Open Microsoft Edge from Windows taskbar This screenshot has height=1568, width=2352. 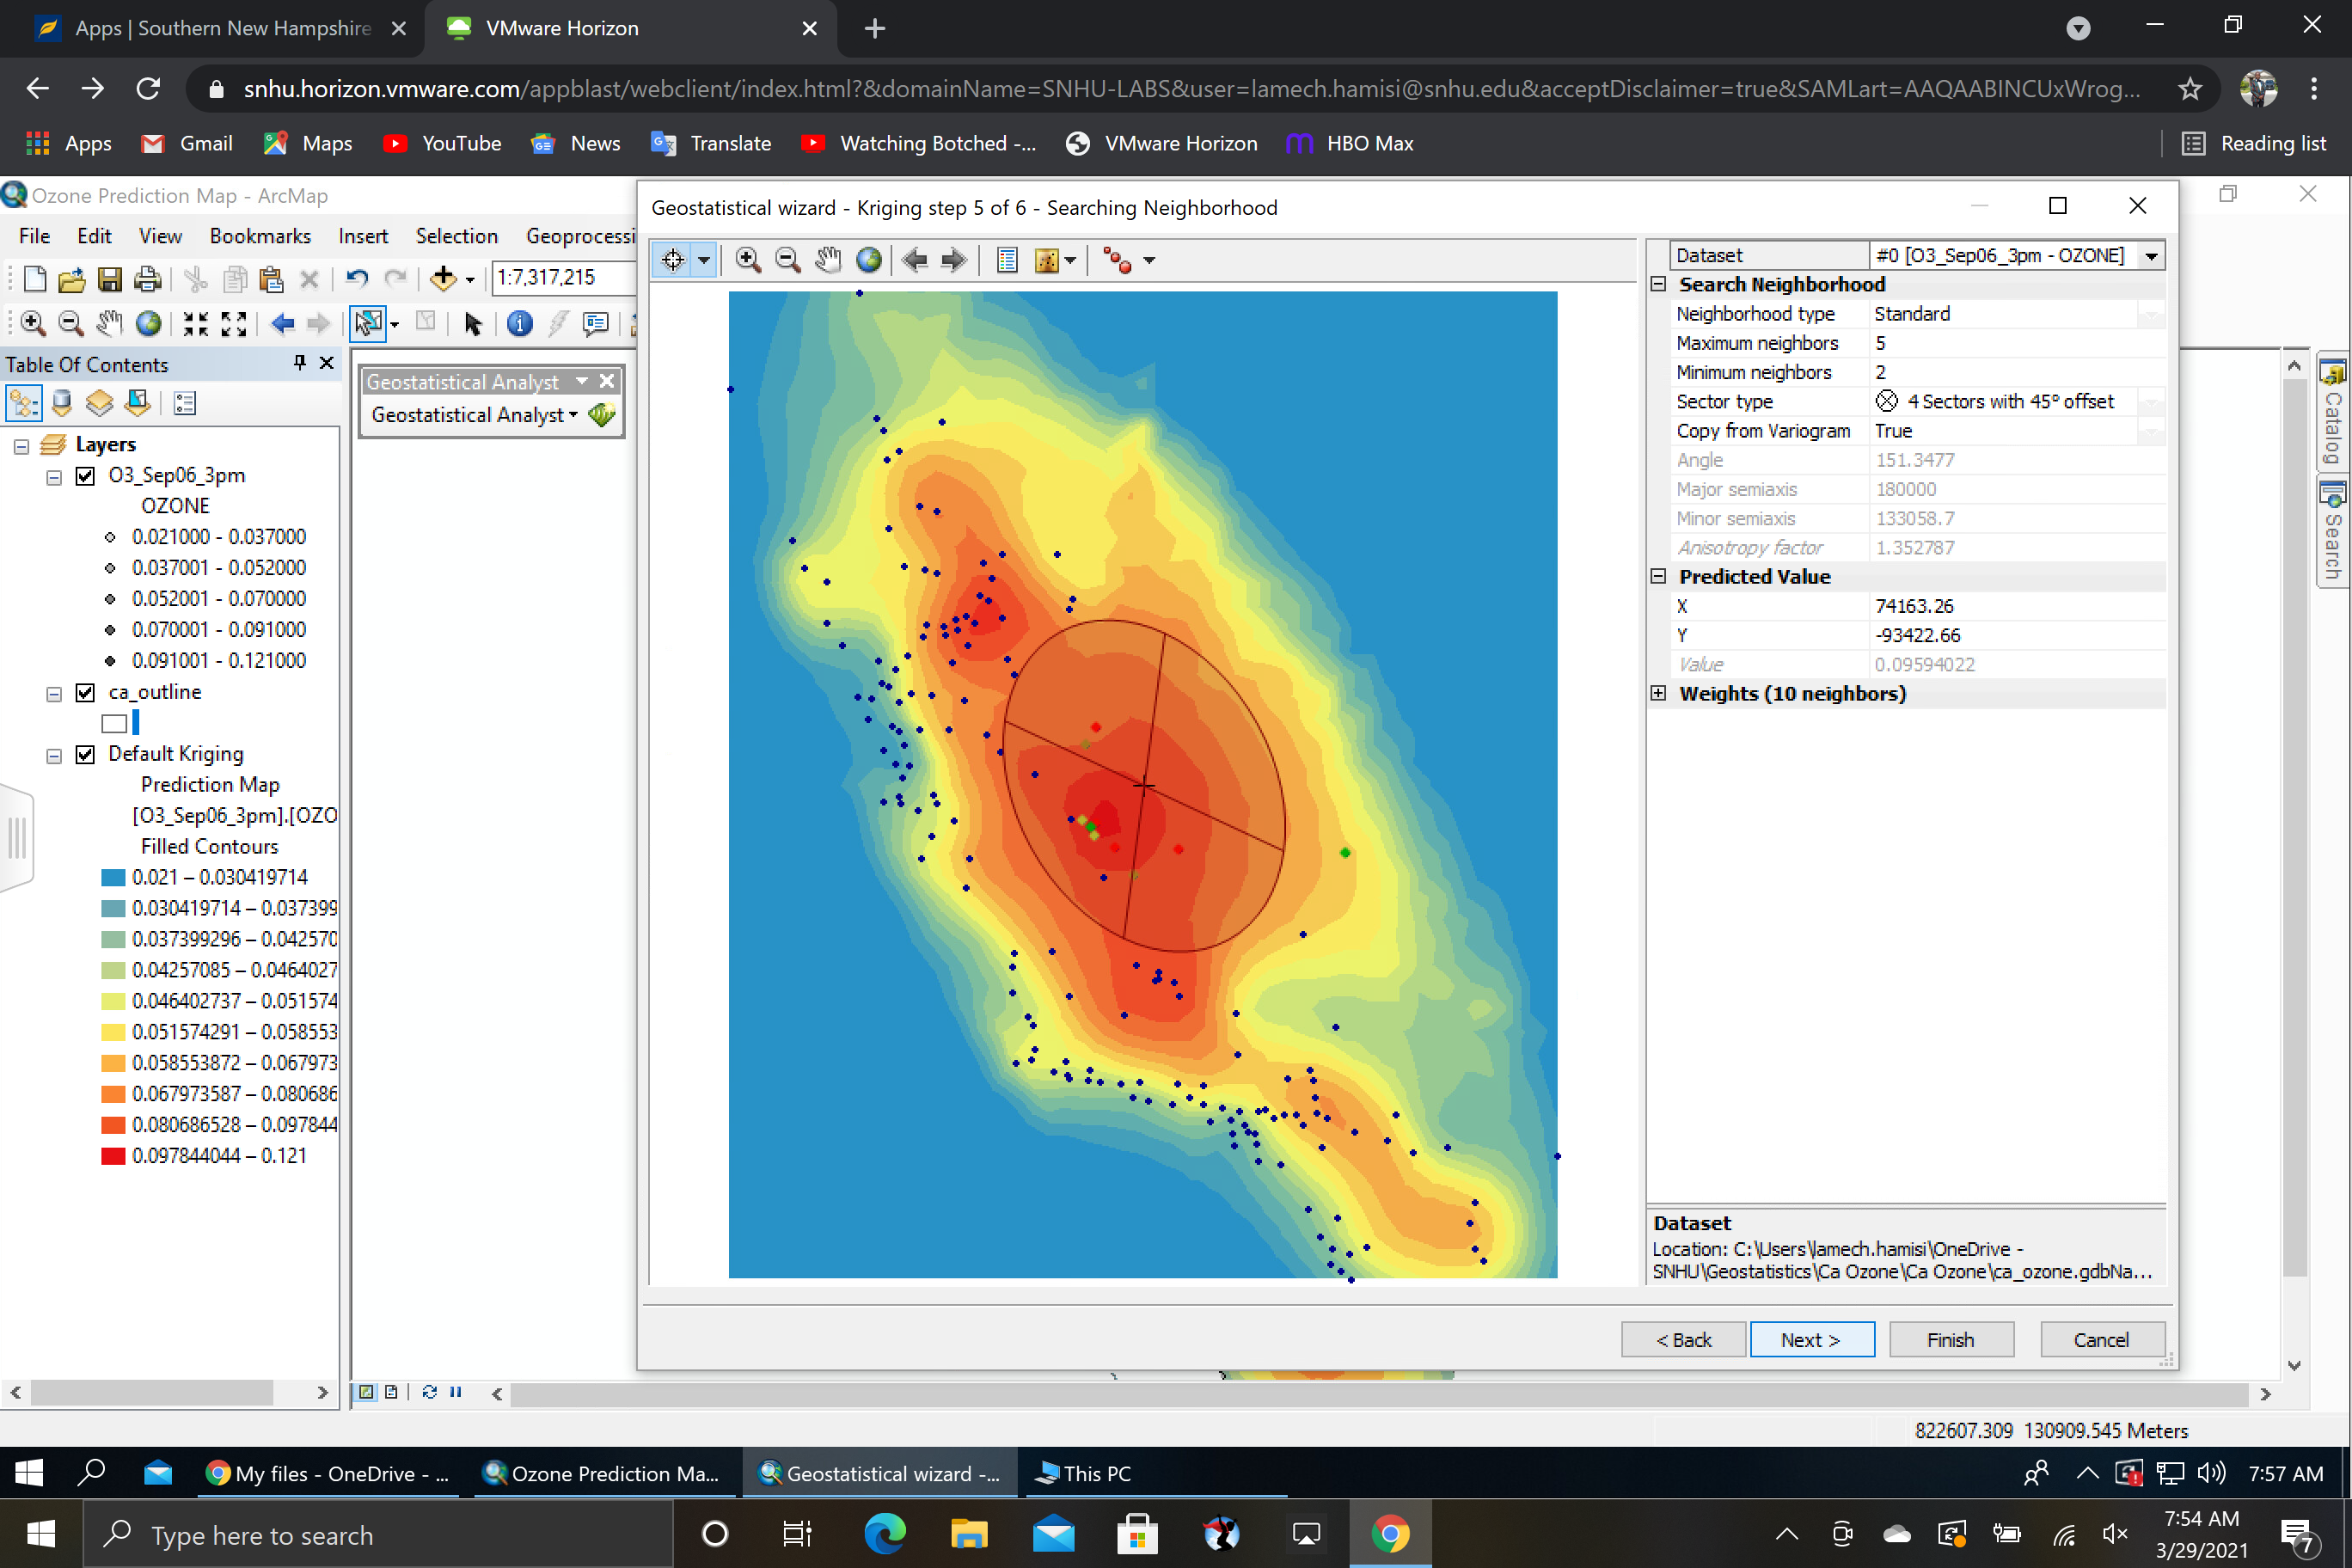pyautogui.click(x=885, y=1533)
